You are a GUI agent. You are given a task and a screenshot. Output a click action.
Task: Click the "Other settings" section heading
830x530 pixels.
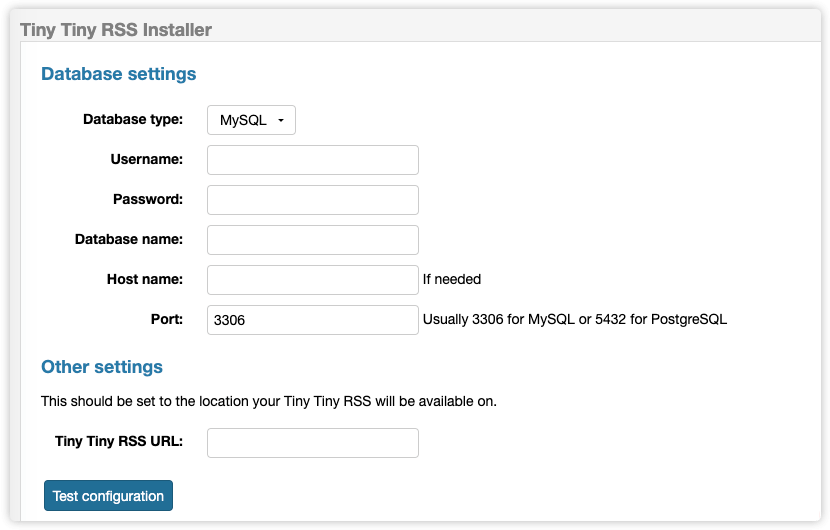click(x=101, y=367)
